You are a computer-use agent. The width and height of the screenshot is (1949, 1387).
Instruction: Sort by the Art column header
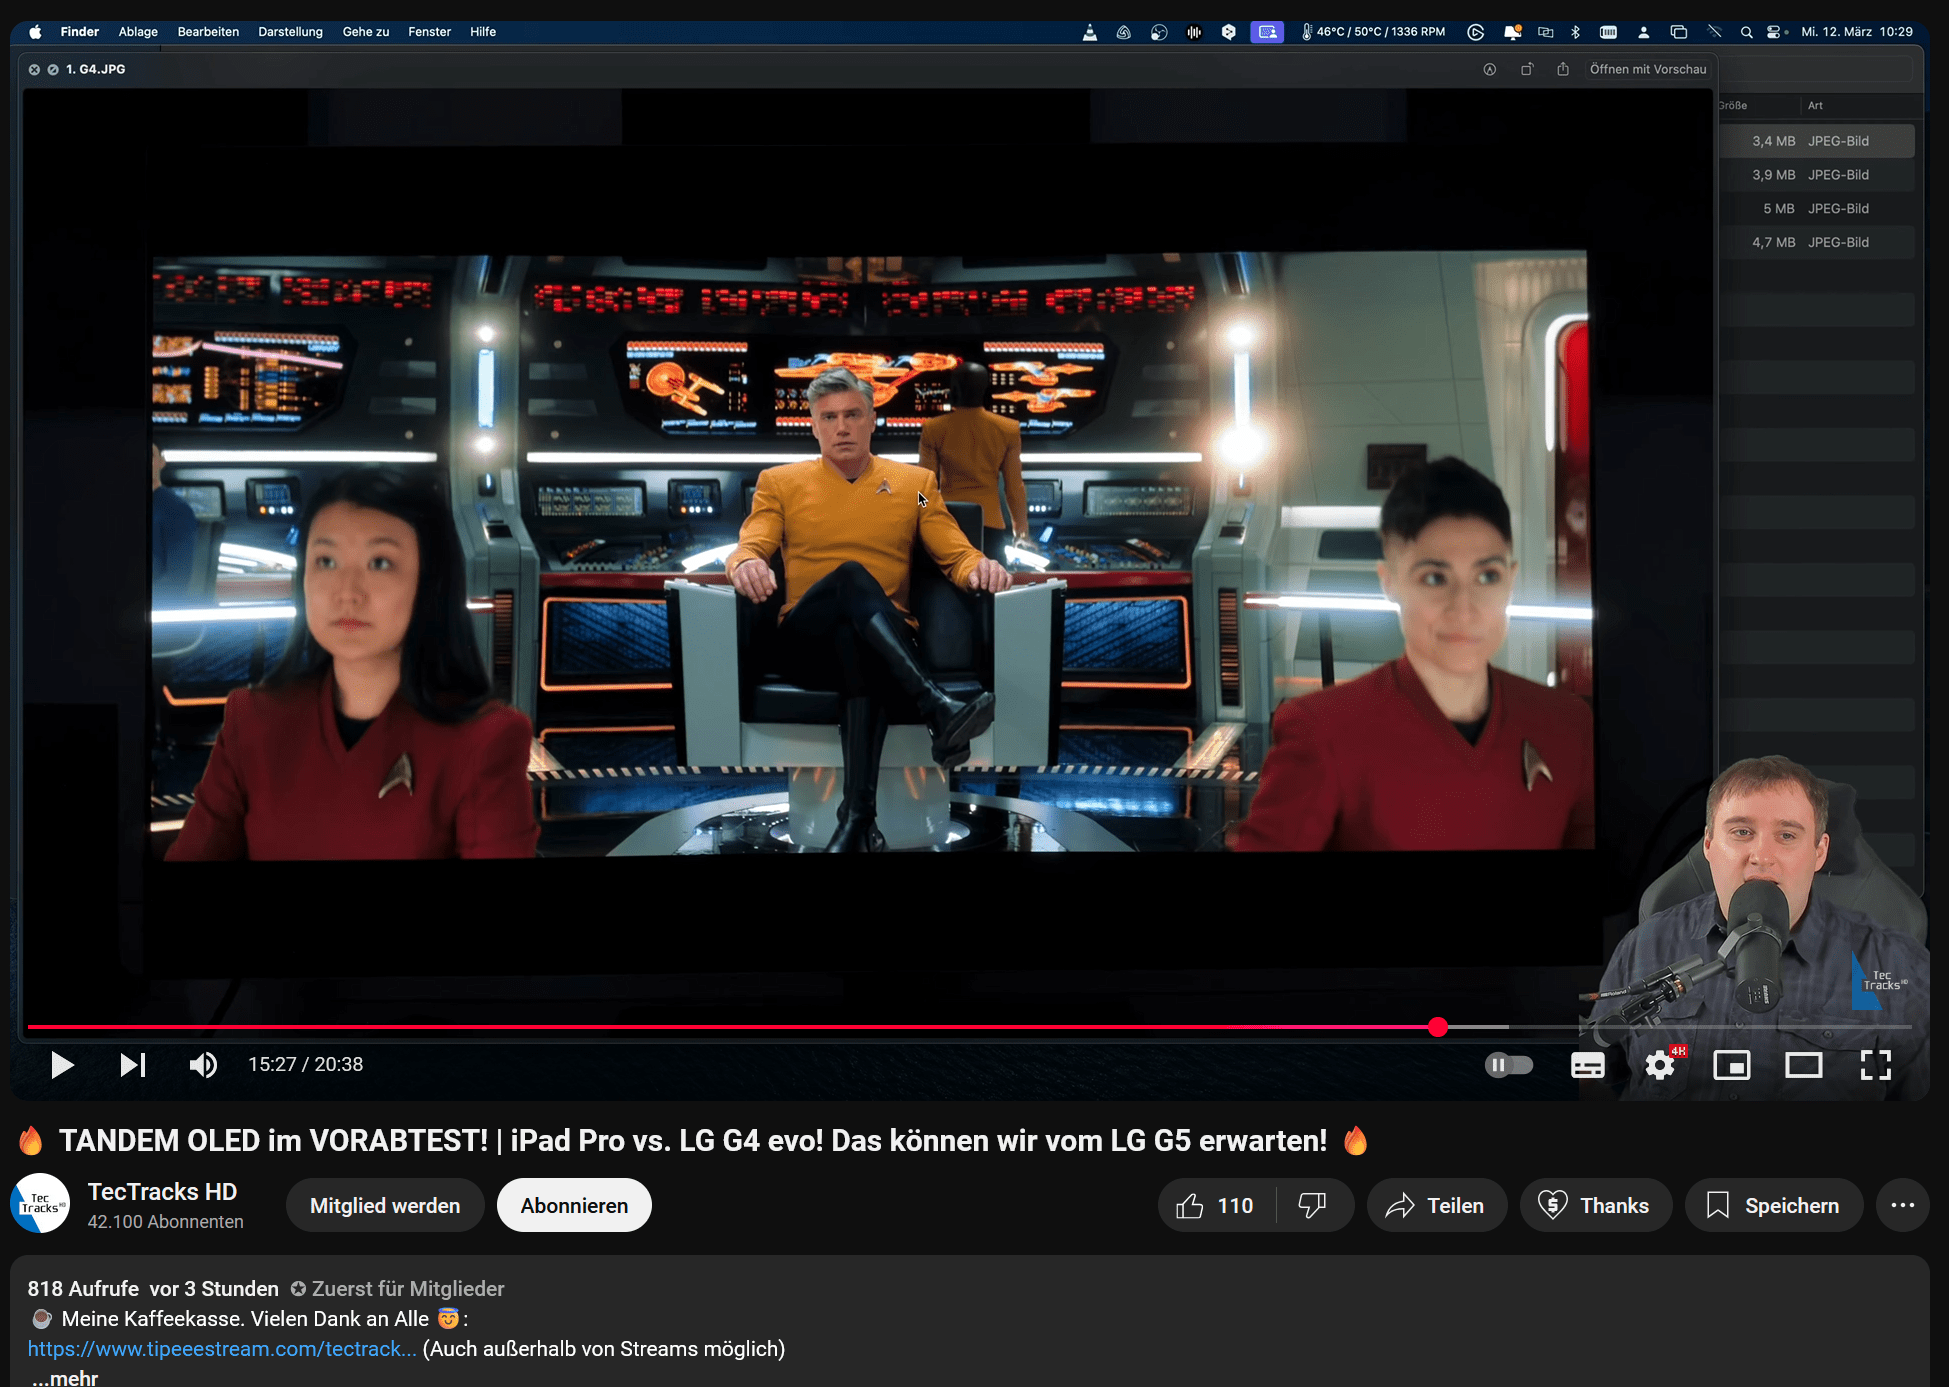[x=1815, y=105]
